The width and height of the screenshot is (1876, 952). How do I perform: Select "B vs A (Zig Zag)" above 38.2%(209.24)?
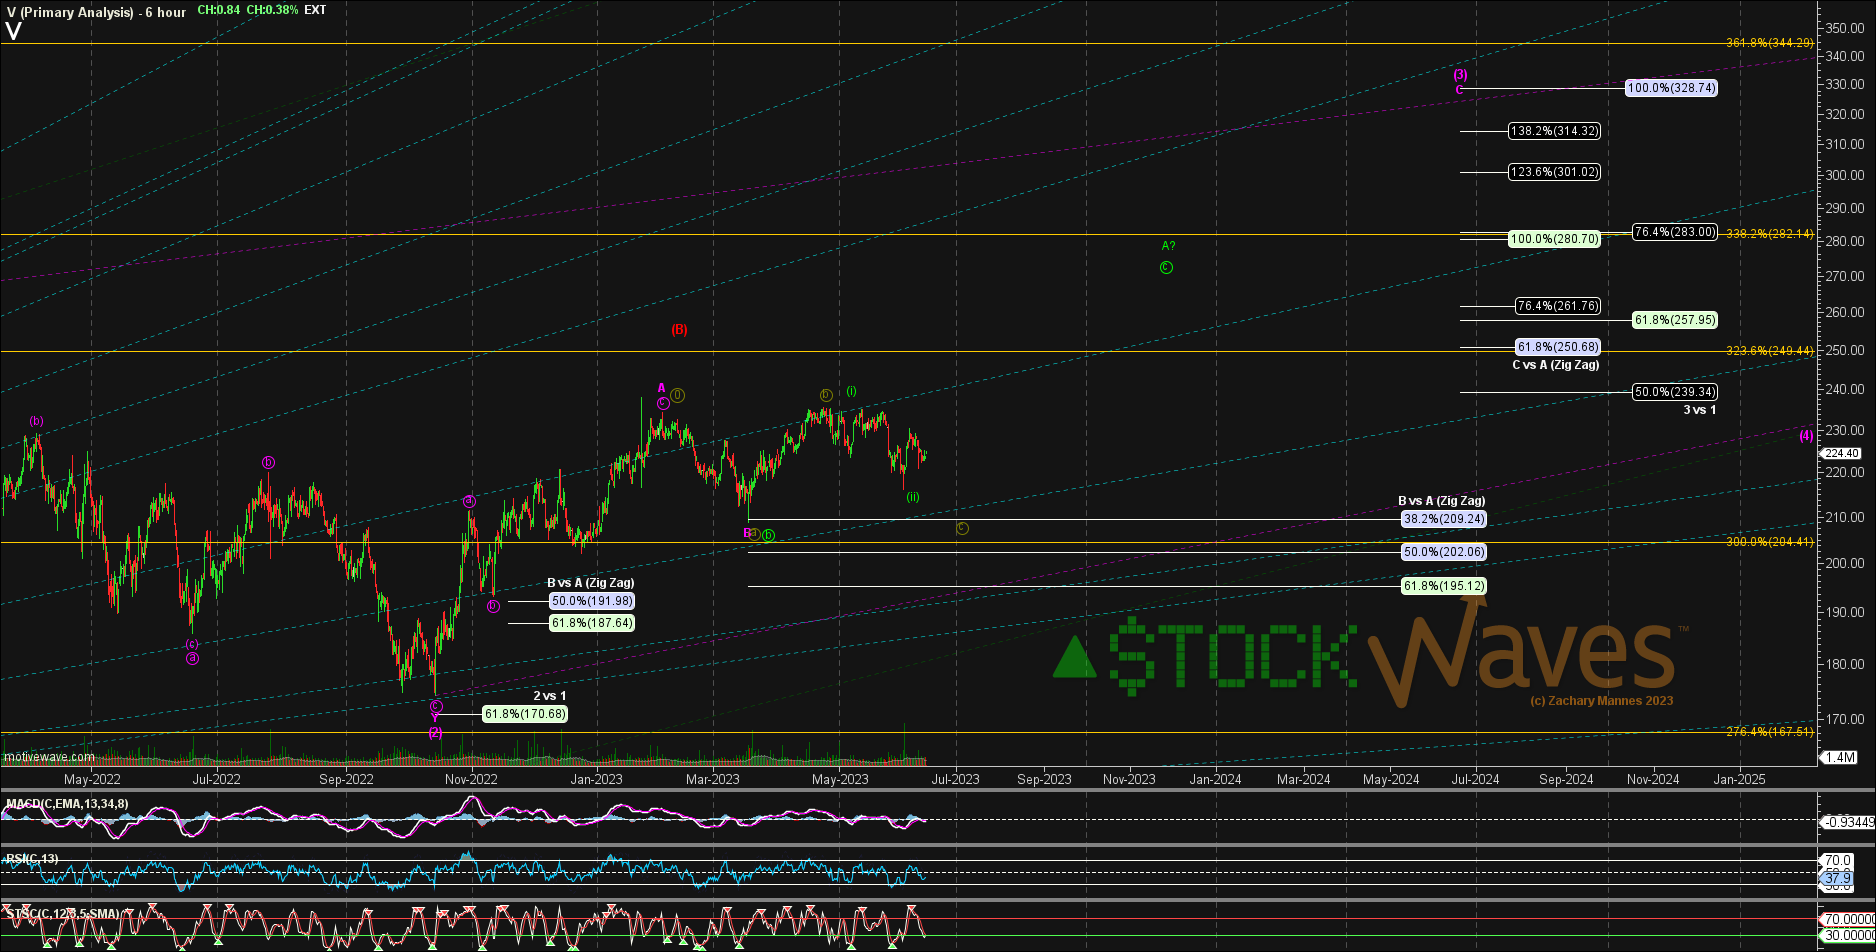pos(1441,501)
